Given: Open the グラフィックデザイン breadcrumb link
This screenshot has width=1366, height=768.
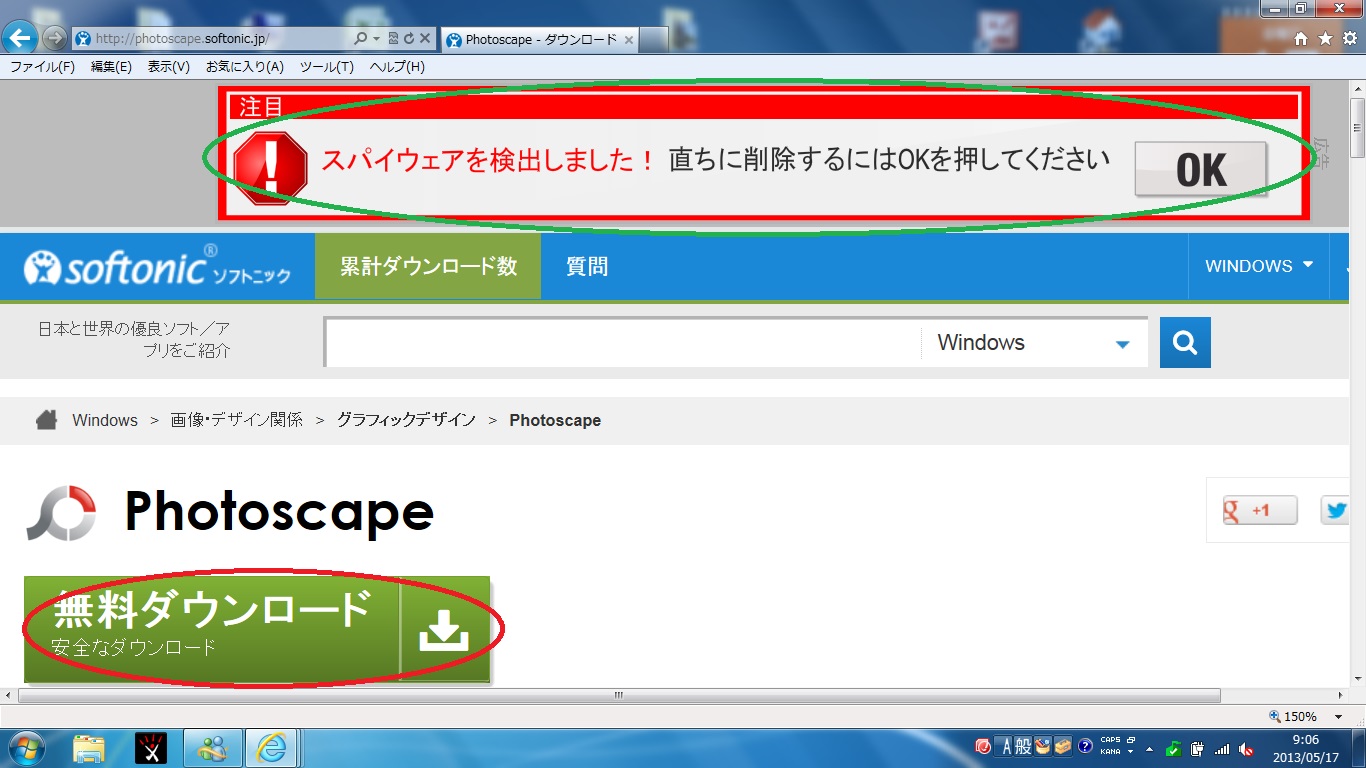Looking at the screenshot, I should (x=406, y=420).
